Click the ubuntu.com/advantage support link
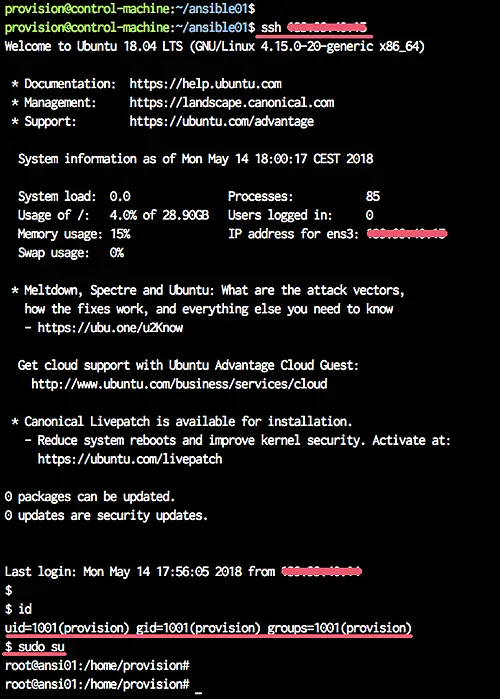The image size is (500, 699). 221,121
